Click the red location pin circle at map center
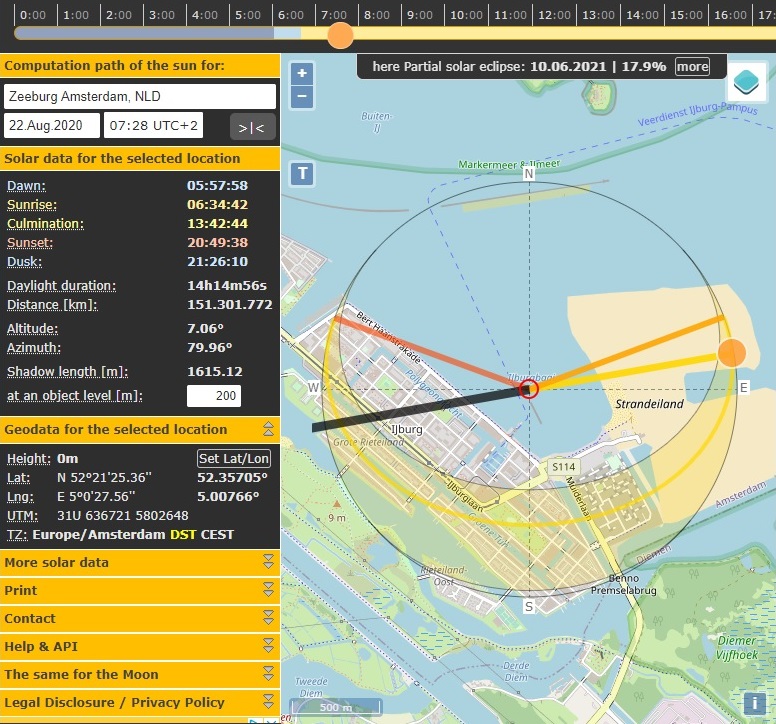Image resolution: width=776 pixels, height=724 pixels. point(530,389)
